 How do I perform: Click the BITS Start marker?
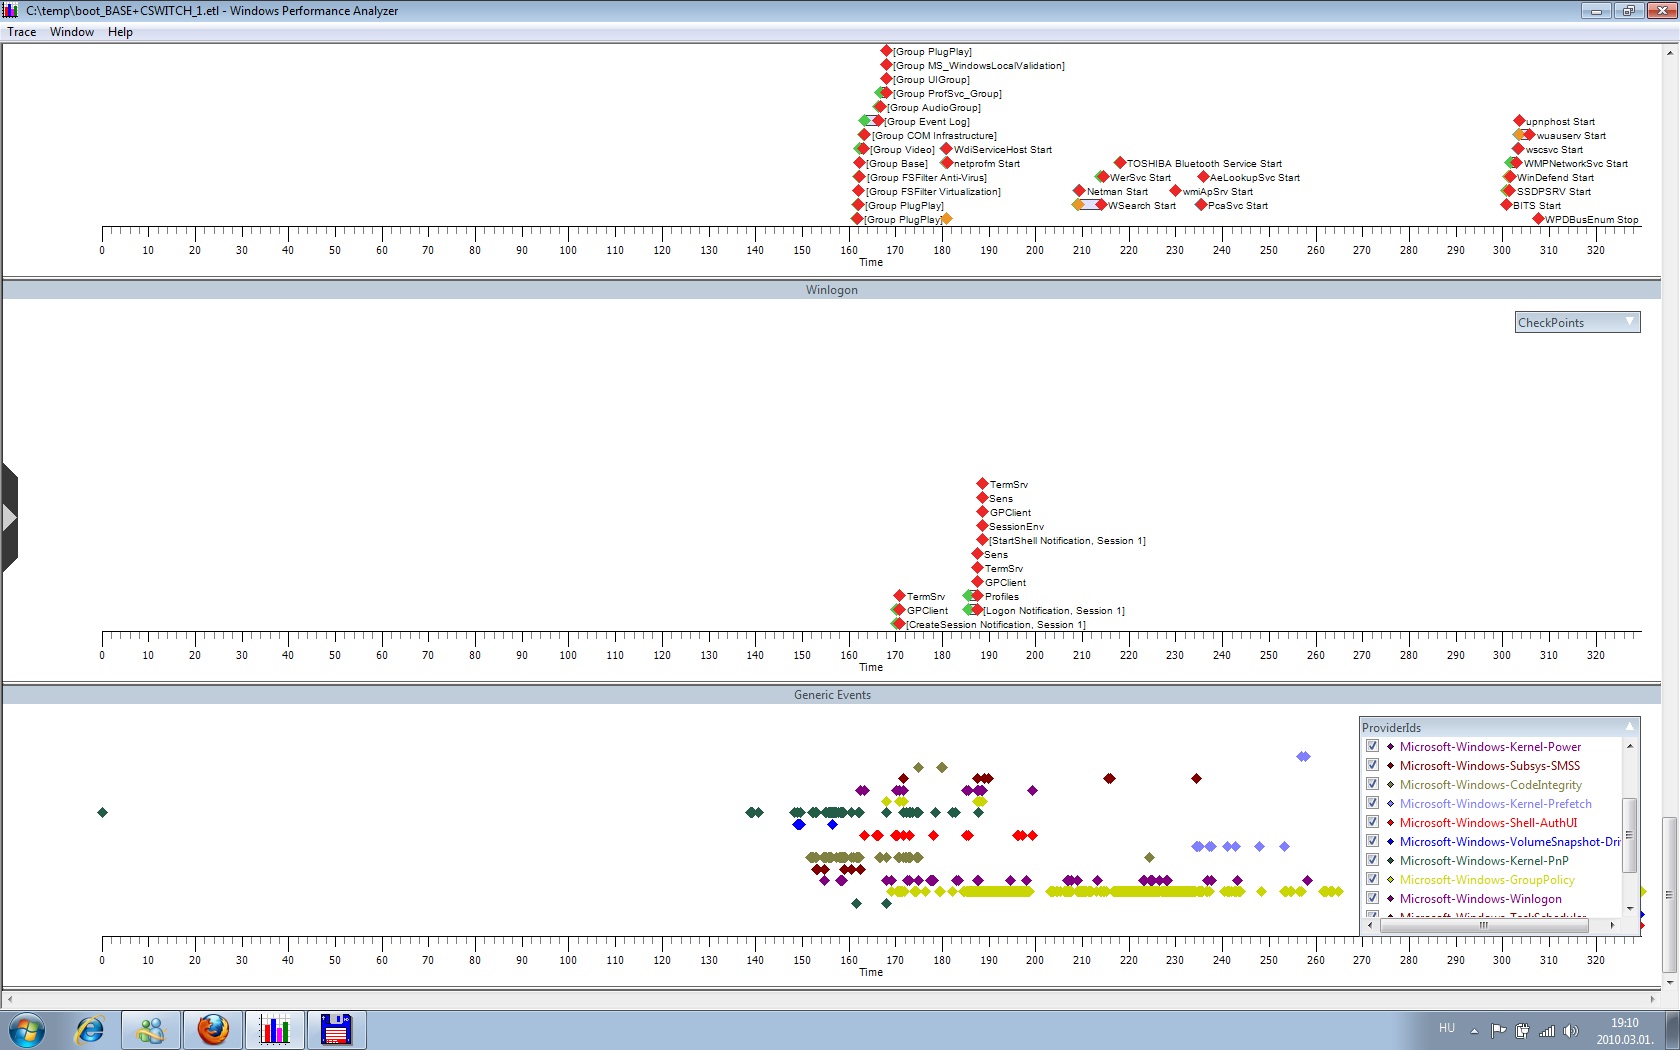point(1506,205)
